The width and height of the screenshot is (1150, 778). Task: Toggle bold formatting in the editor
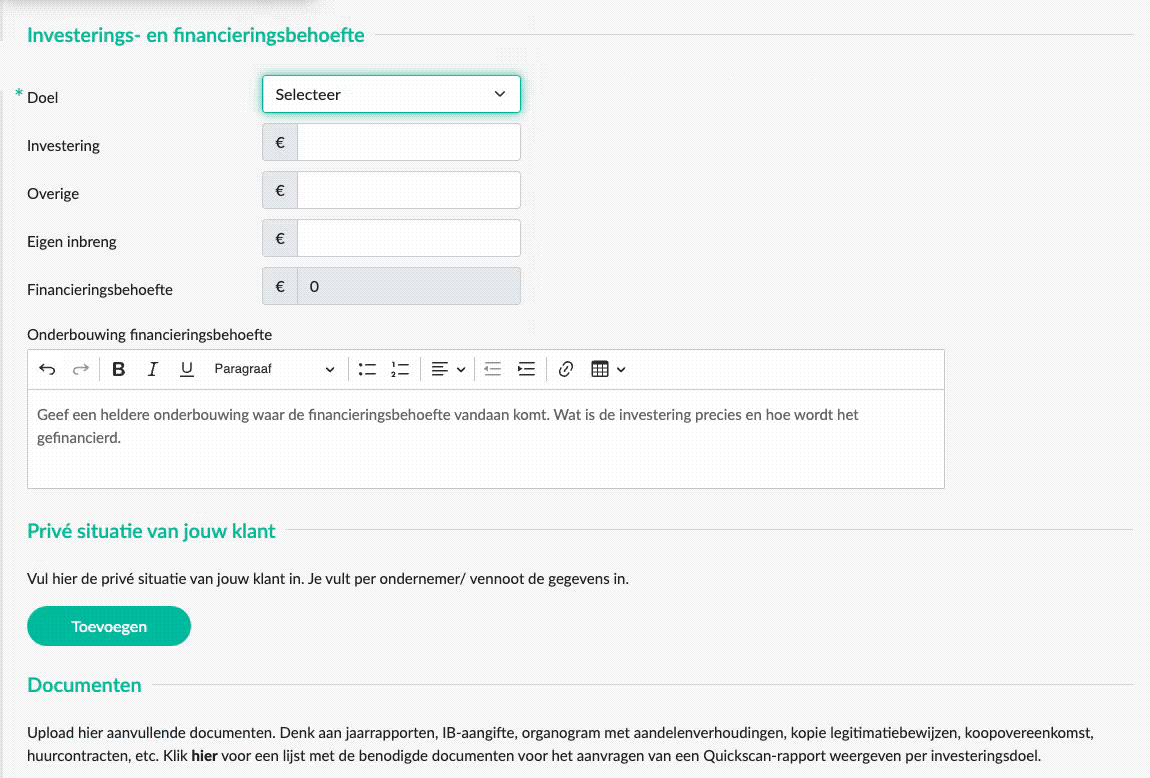119,369
